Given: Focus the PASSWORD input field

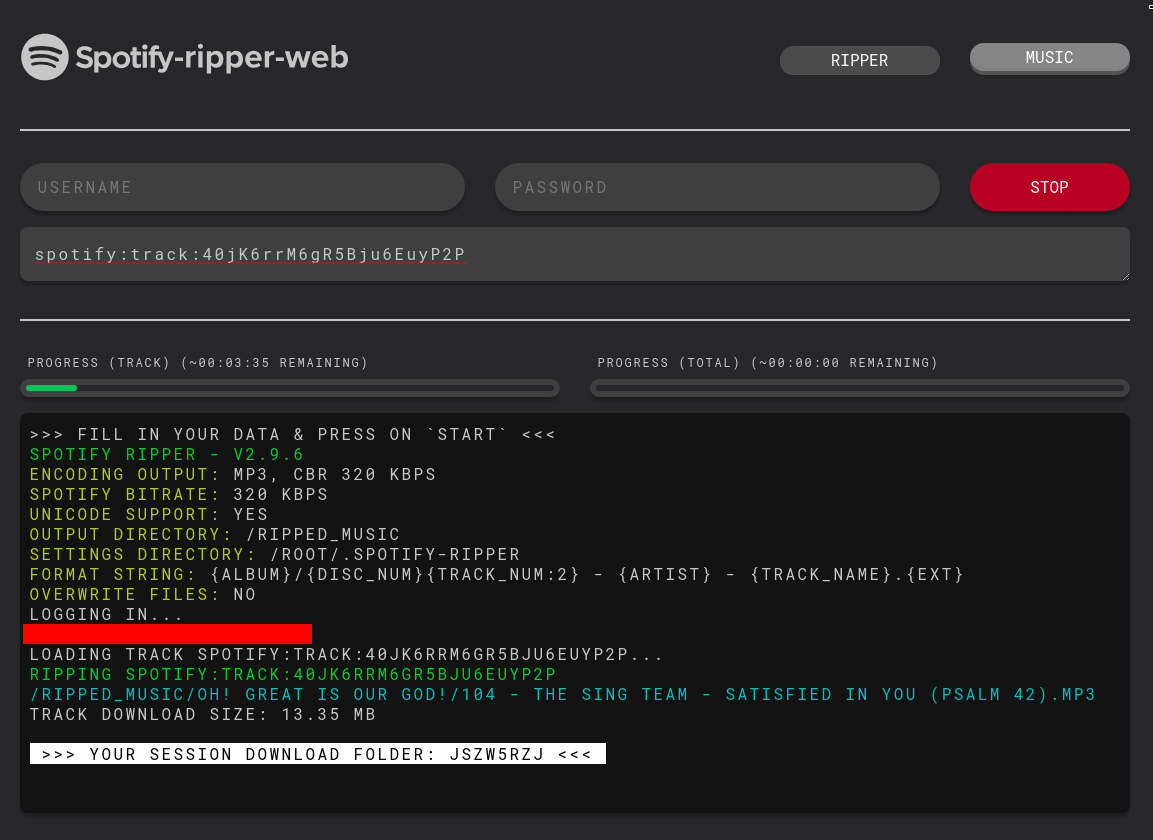Looking at the screenshot, I should 717,187.
